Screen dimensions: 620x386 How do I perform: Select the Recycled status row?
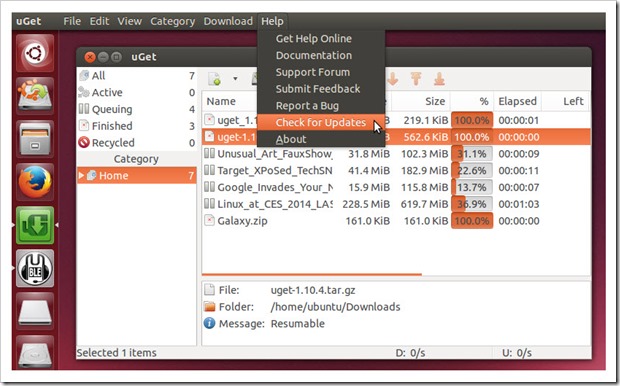(137, 142)
